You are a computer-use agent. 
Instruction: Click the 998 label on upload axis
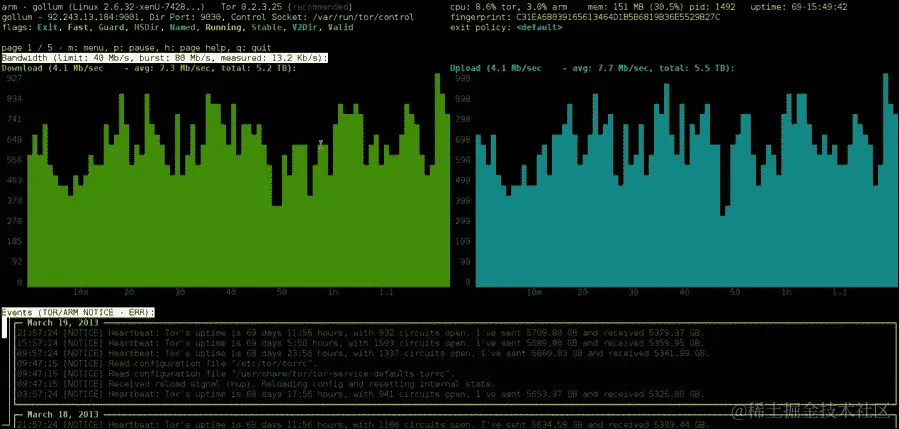click(463, 79)
